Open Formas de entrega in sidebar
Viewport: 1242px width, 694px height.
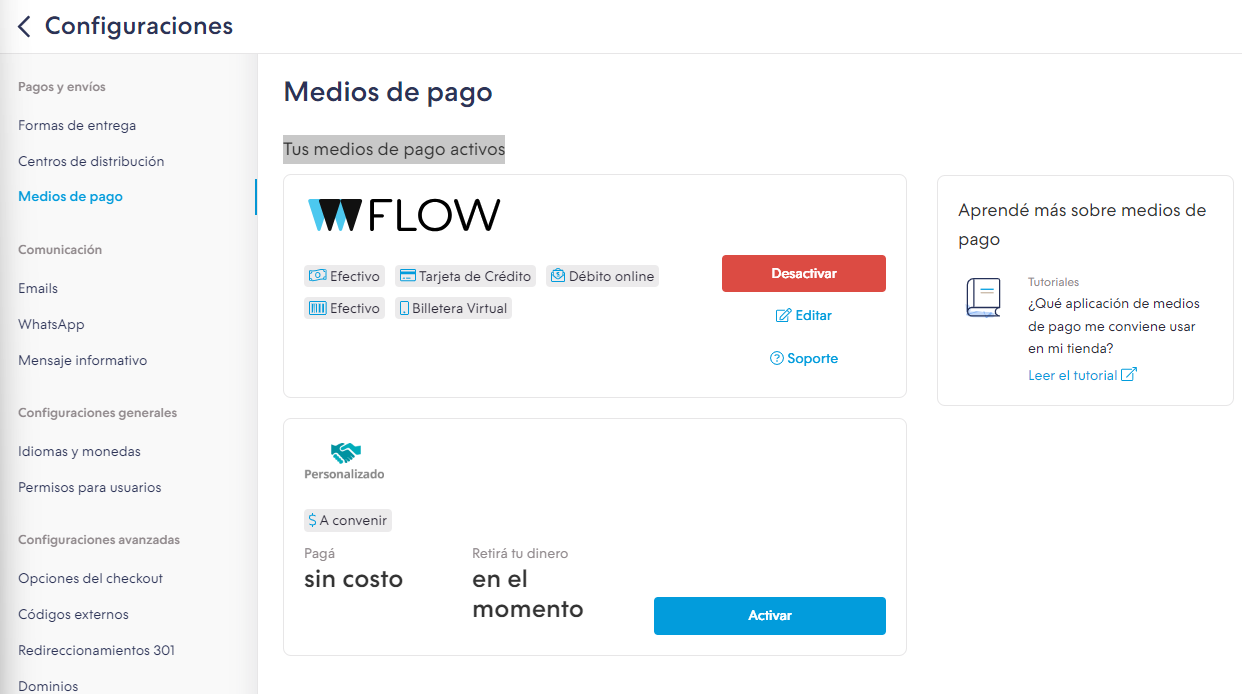pyautogui.click(x=77, y=125)
